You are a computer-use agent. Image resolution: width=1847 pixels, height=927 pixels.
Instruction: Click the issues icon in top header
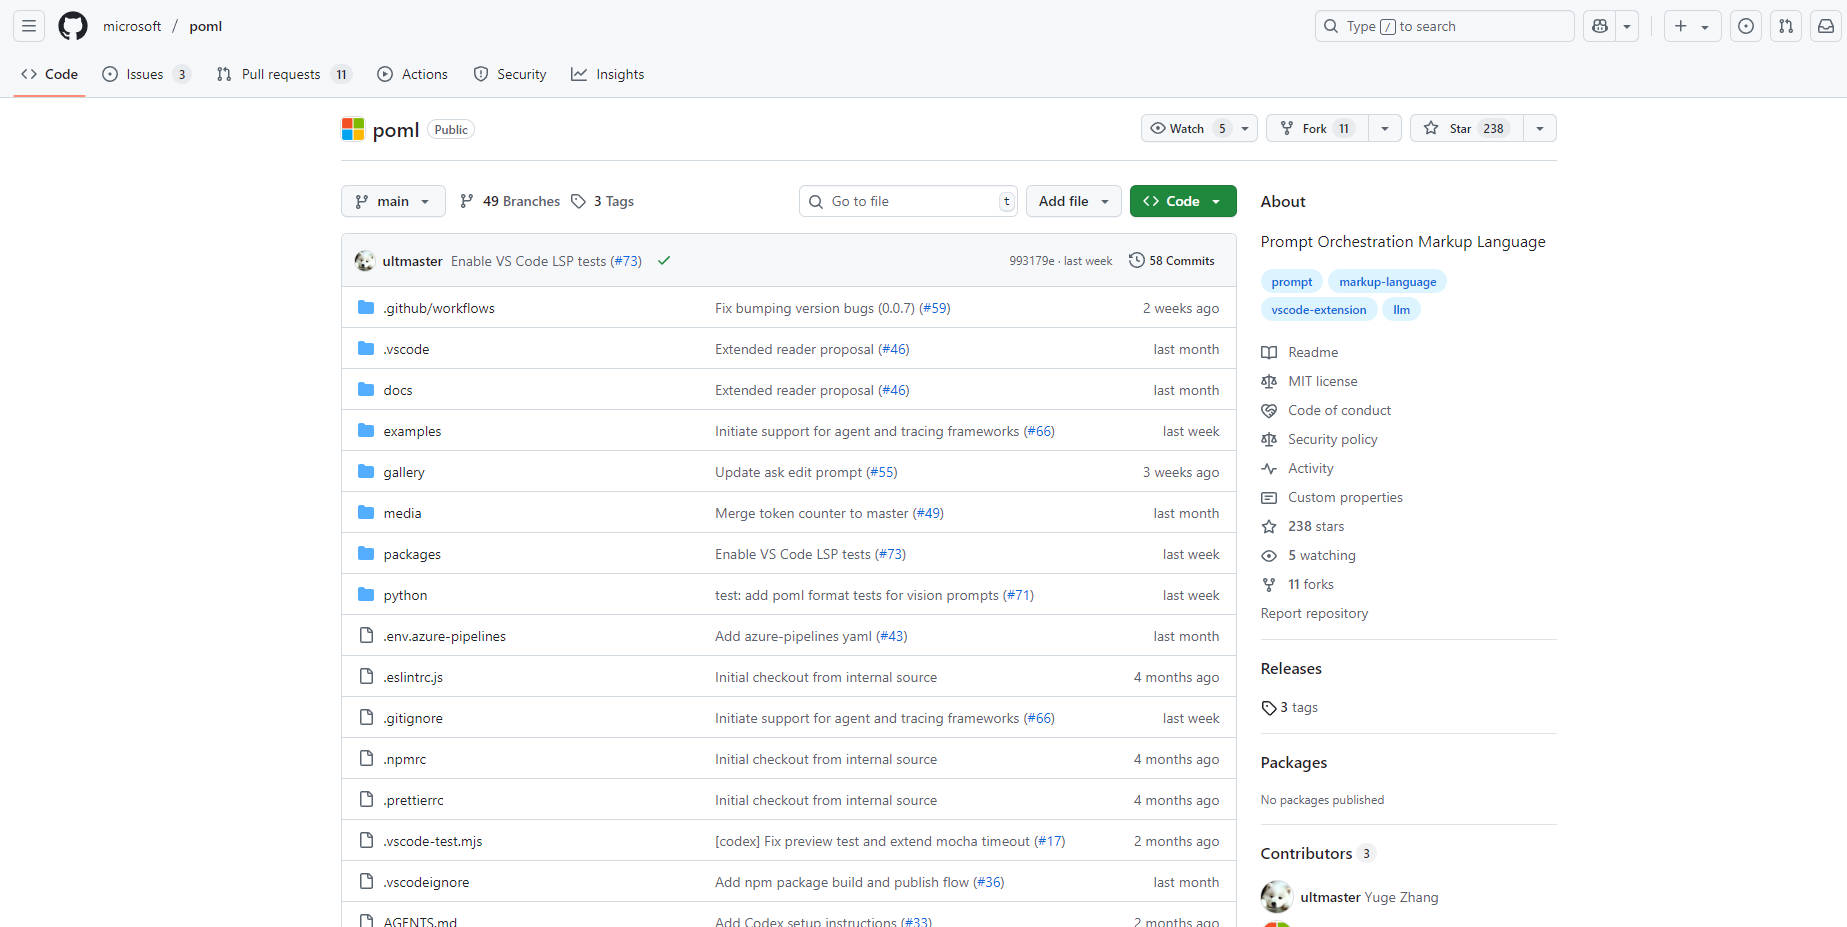click(x=1745, y=26)
